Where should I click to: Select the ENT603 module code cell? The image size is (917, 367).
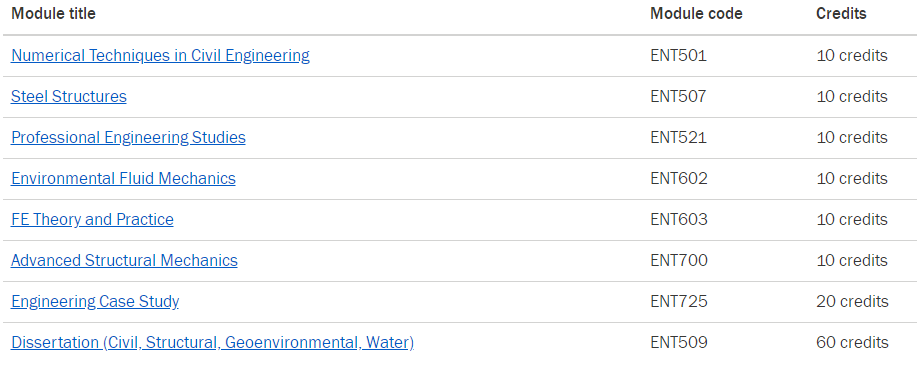coord(679,219)
